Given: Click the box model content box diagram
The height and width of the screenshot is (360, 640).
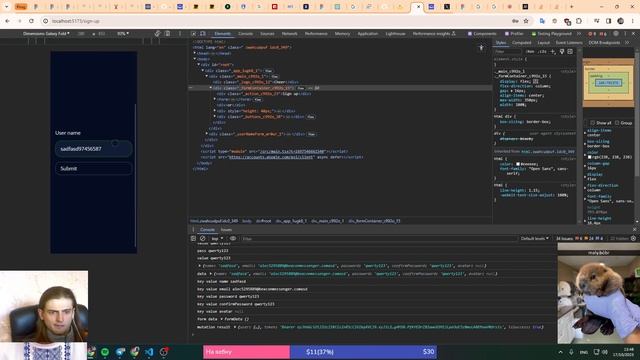Looking at the screenshot, I should point(608,83).
